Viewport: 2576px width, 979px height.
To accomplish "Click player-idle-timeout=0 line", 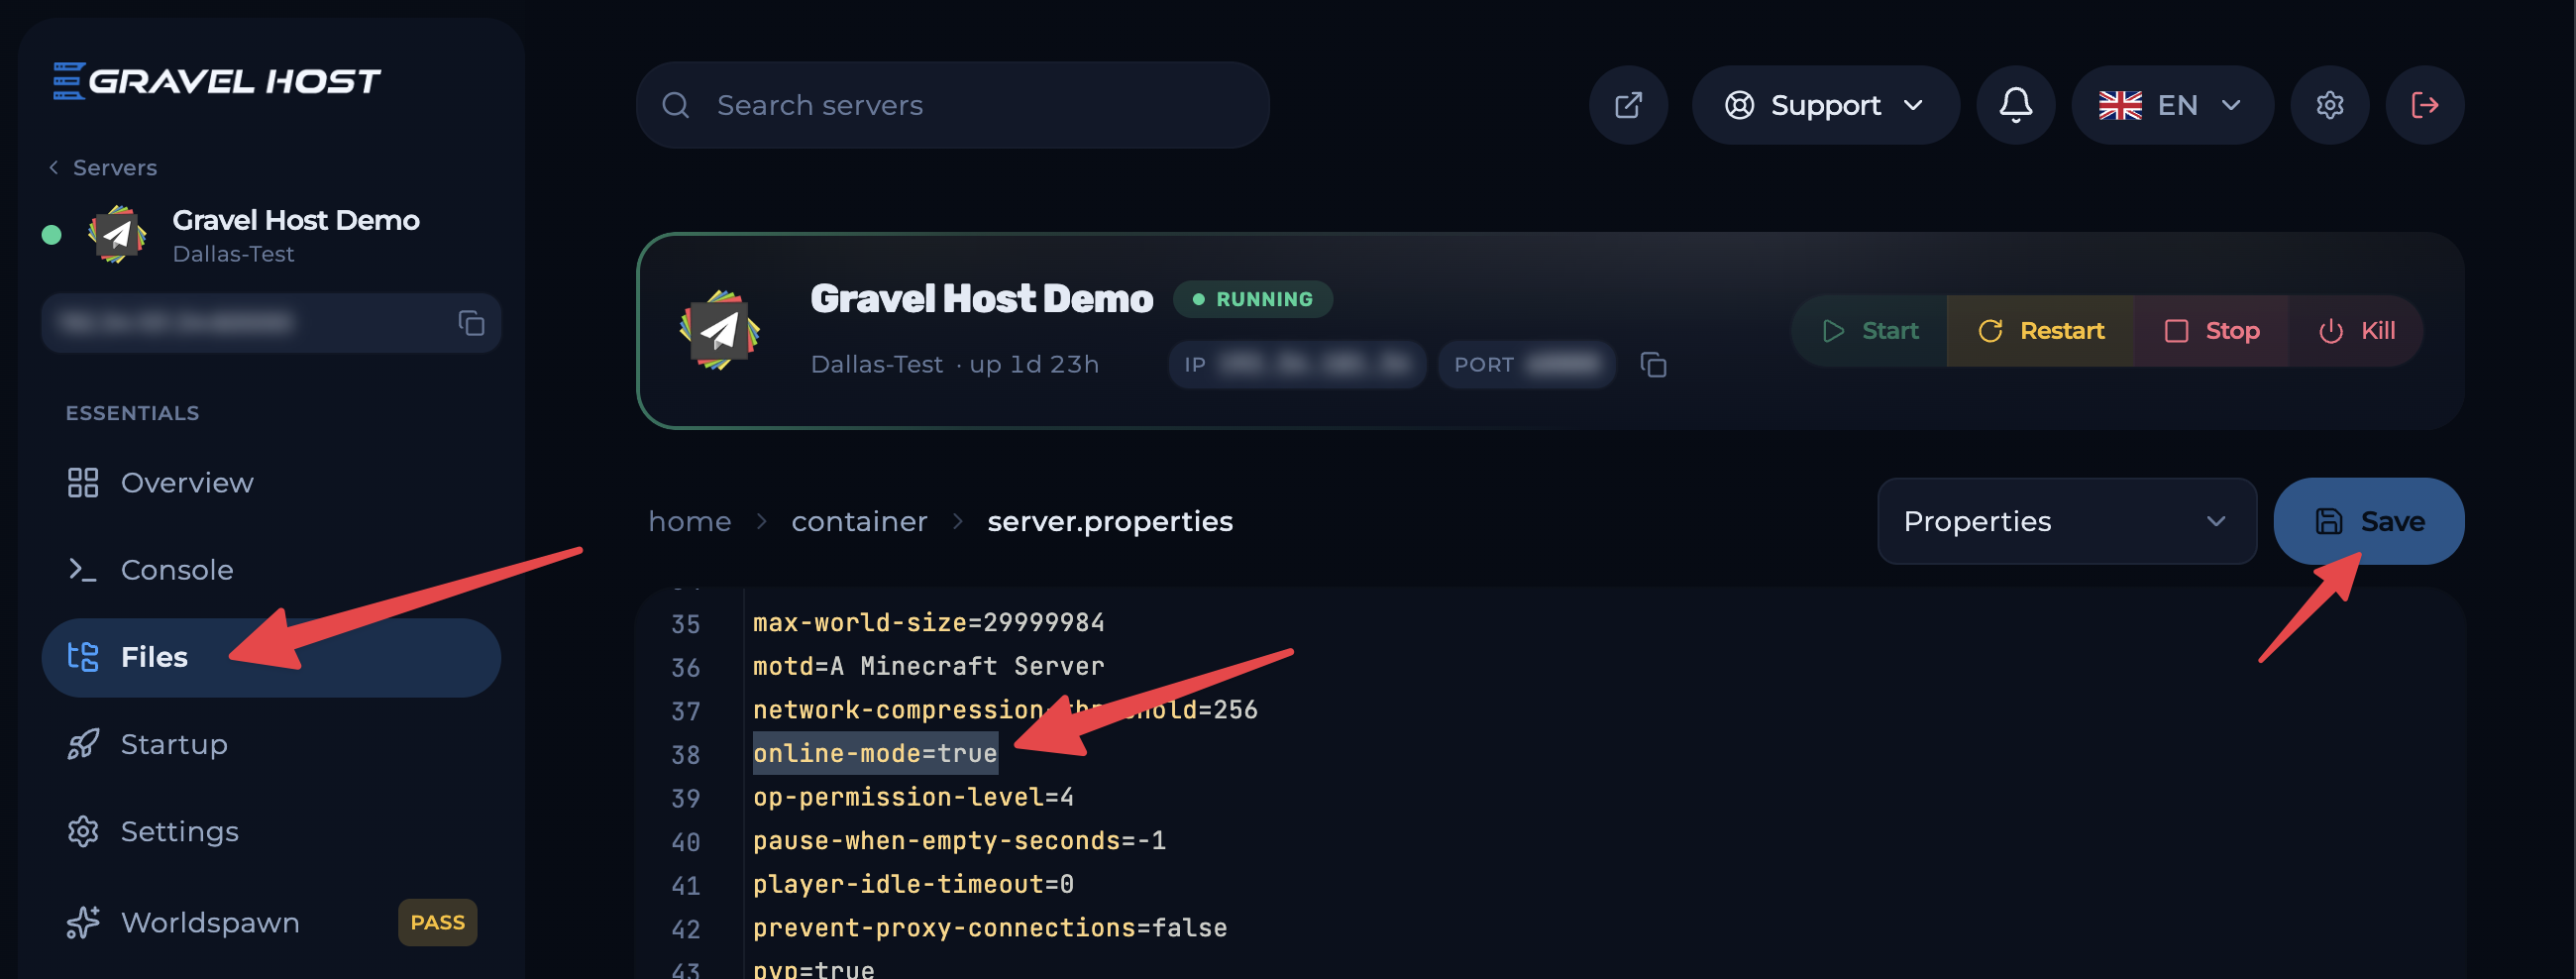I will [x=913, y=884].
